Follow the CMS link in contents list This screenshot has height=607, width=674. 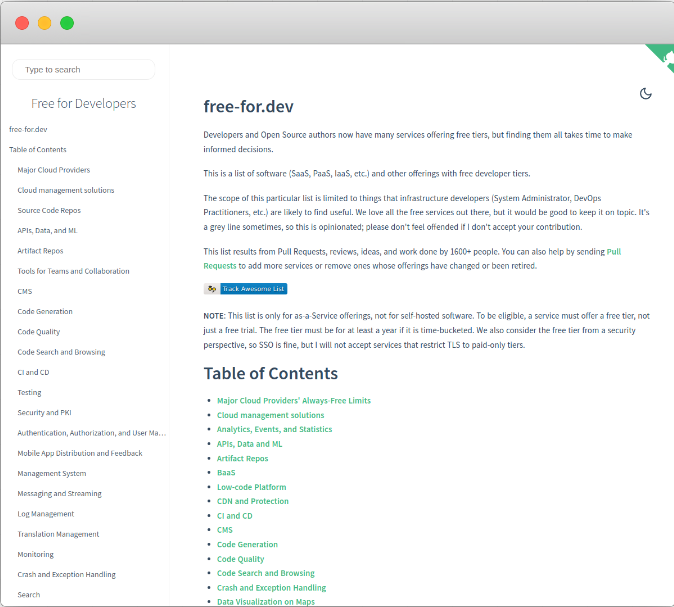(x=225, y=530)
